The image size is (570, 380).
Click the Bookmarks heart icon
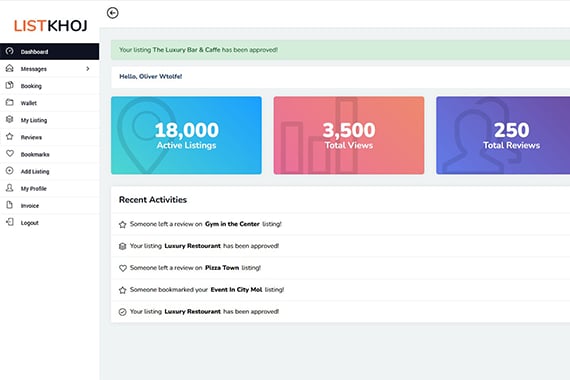coord(10,154)
